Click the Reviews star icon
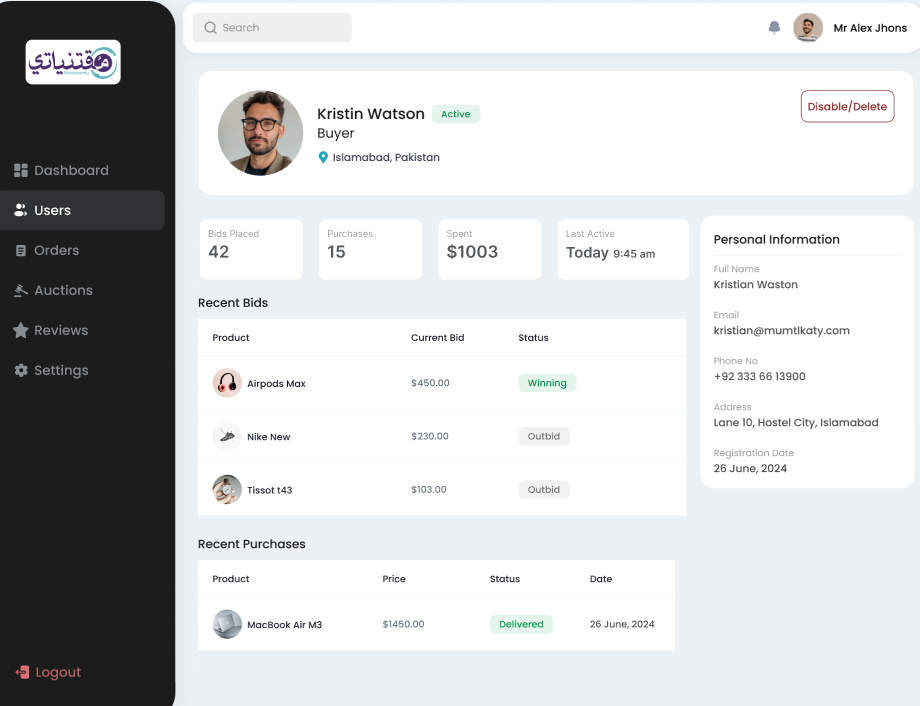Screen dimensions: 920x706 tap(21, 330)
